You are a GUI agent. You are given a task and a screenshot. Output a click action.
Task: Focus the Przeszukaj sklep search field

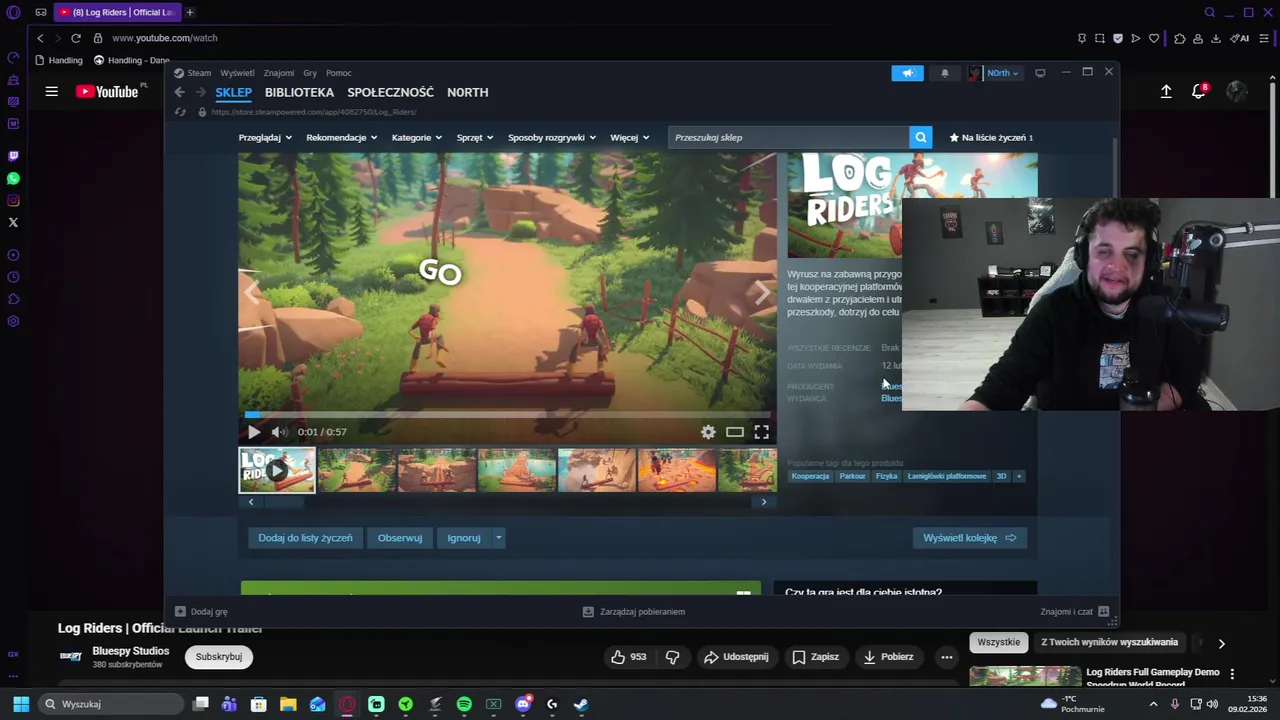click(x=789, y=138)
